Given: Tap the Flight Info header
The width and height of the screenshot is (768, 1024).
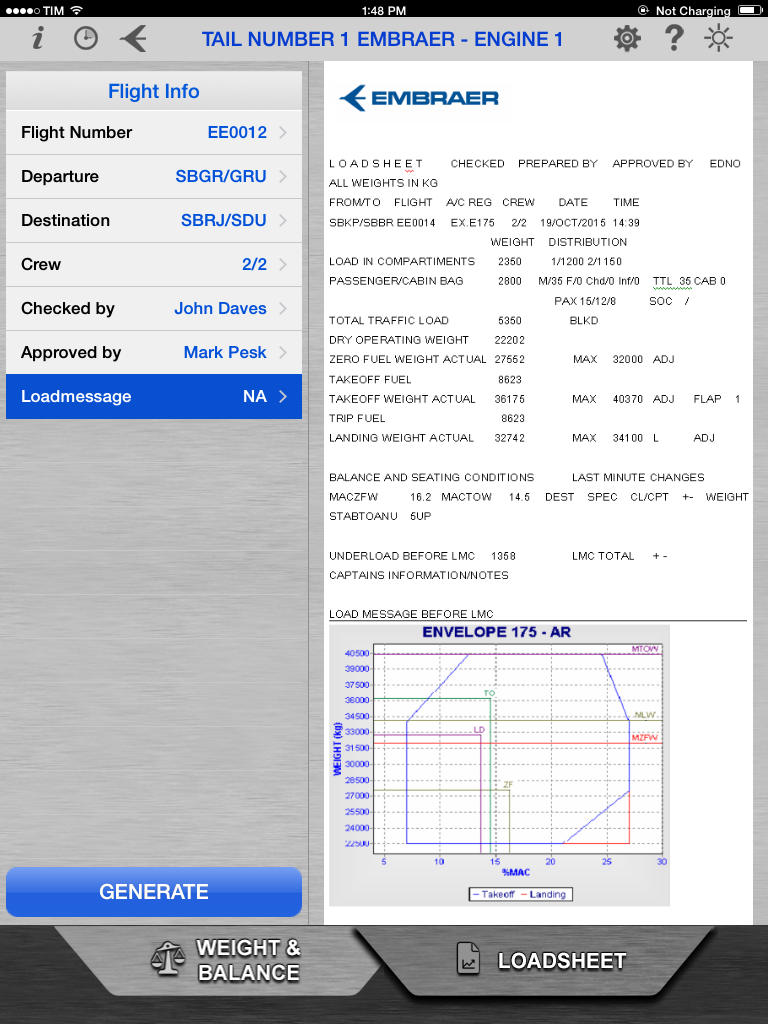Looking at the screenshot, I should pos(153,91).
